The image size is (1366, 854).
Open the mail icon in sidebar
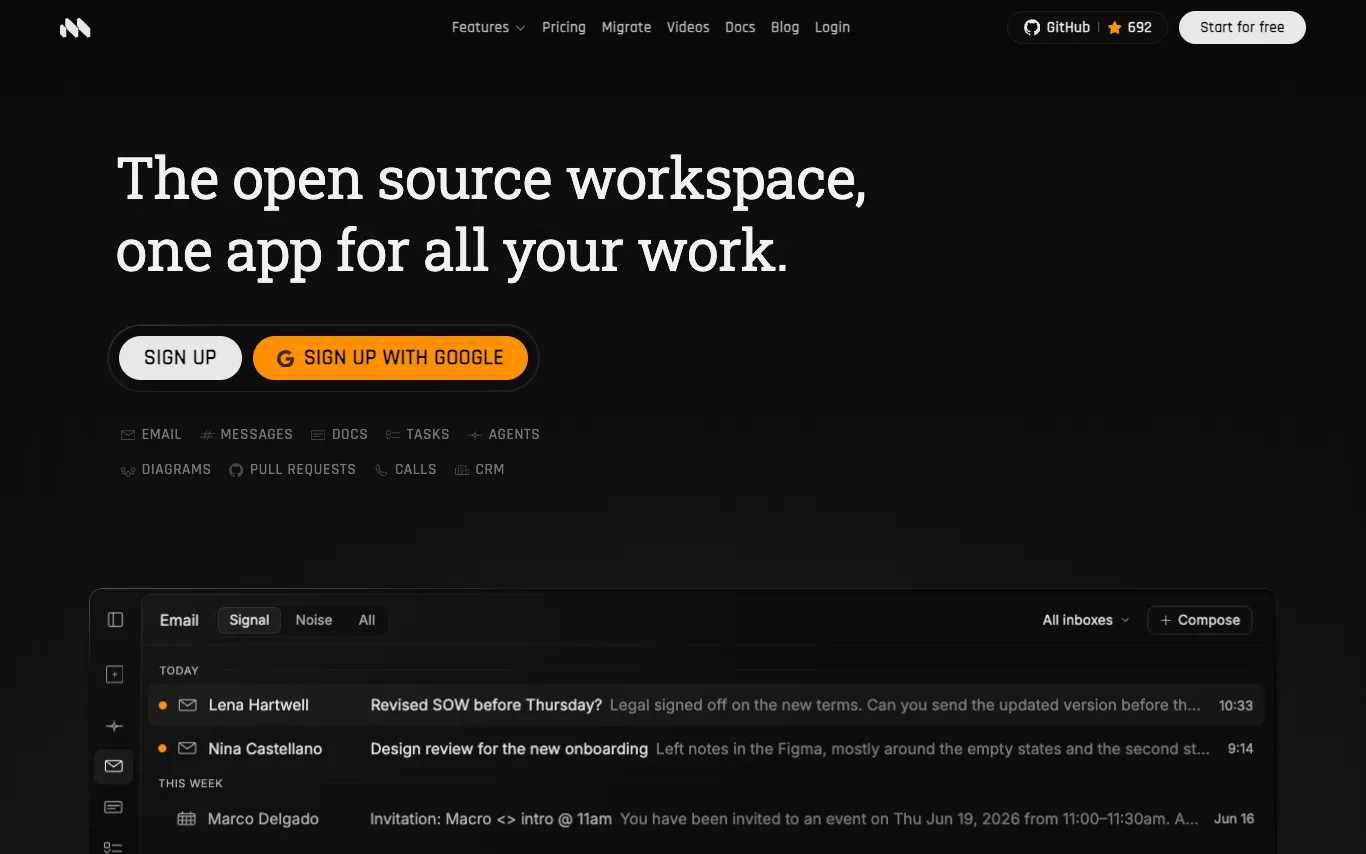[114, 766]
